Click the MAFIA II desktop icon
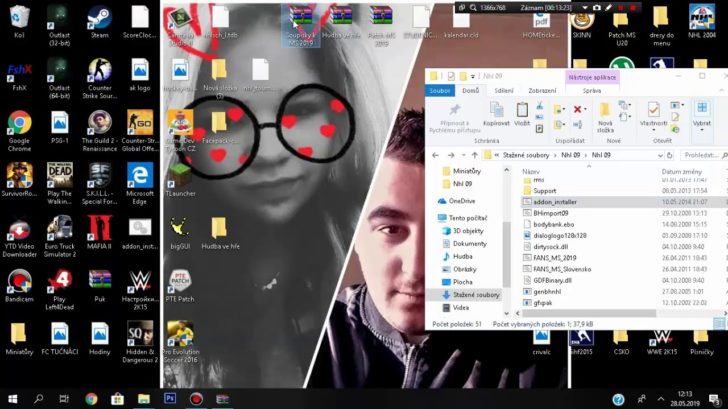The width and height of the screenshot is (728, 409). [x=99, y=229]
